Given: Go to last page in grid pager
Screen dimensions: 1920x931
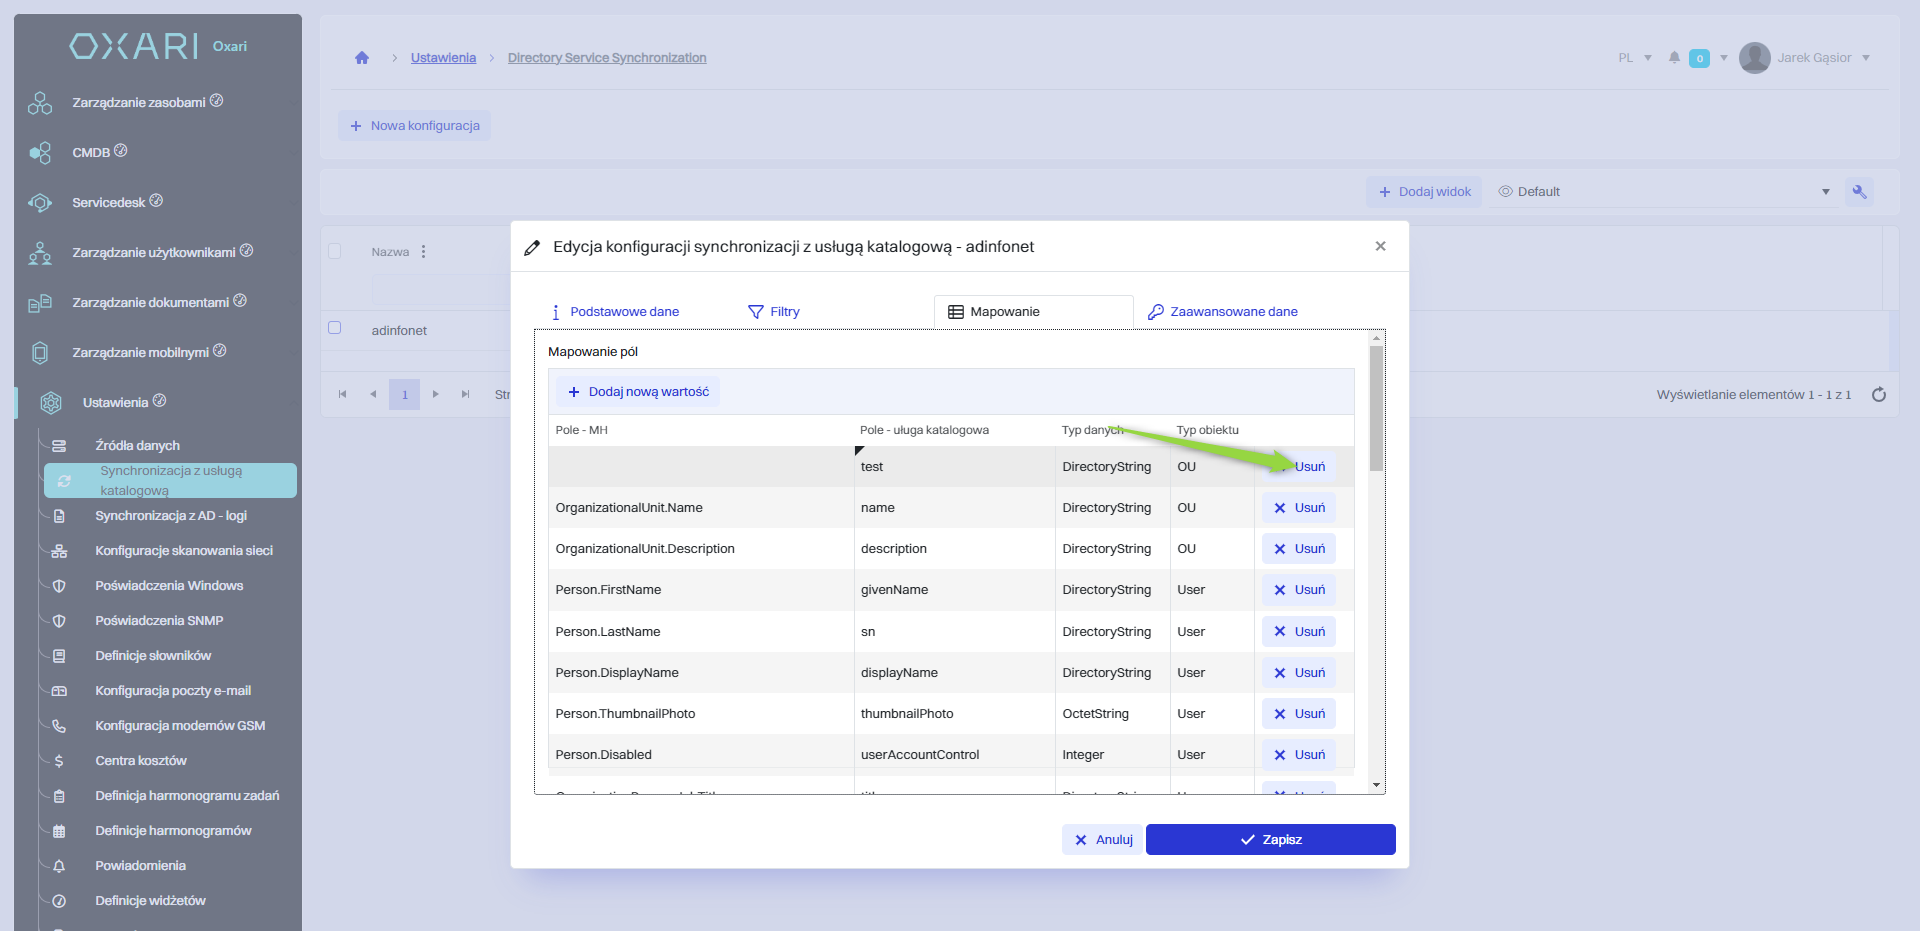Looking at the screenshot, I should tap(465, 395).
